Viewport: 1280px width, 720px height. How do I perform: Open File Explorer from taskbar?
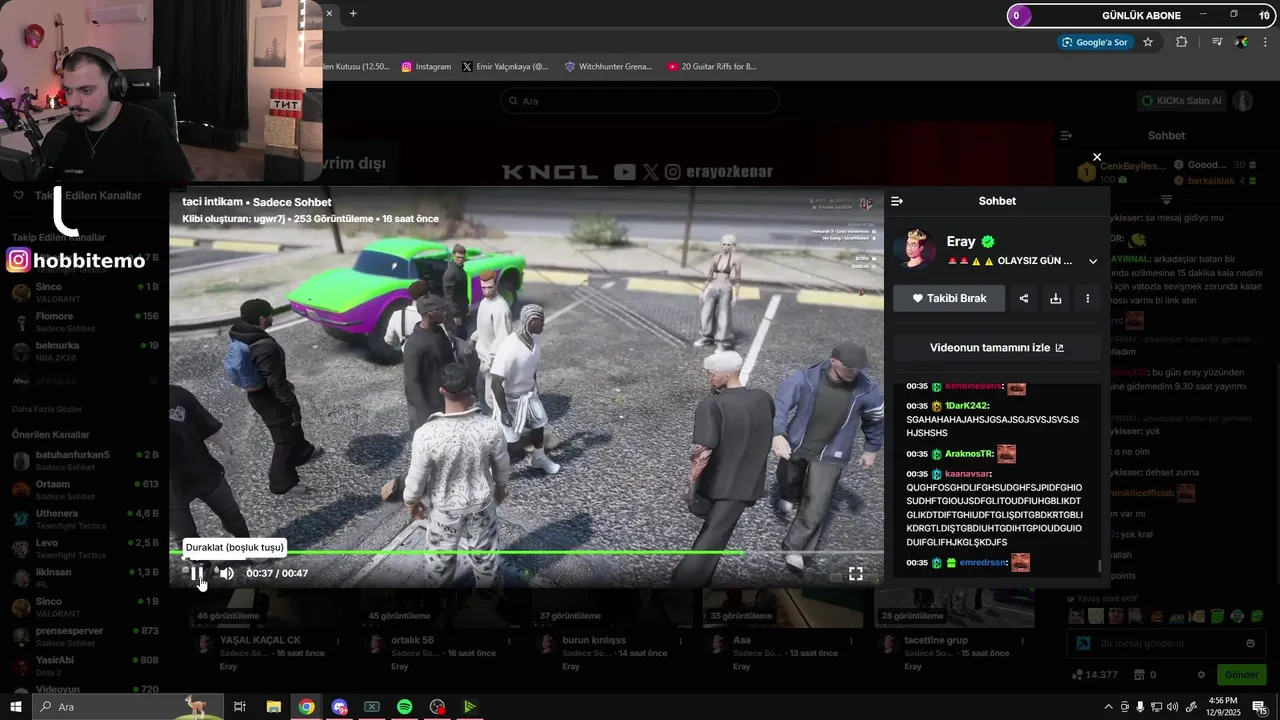pos(273,707)
